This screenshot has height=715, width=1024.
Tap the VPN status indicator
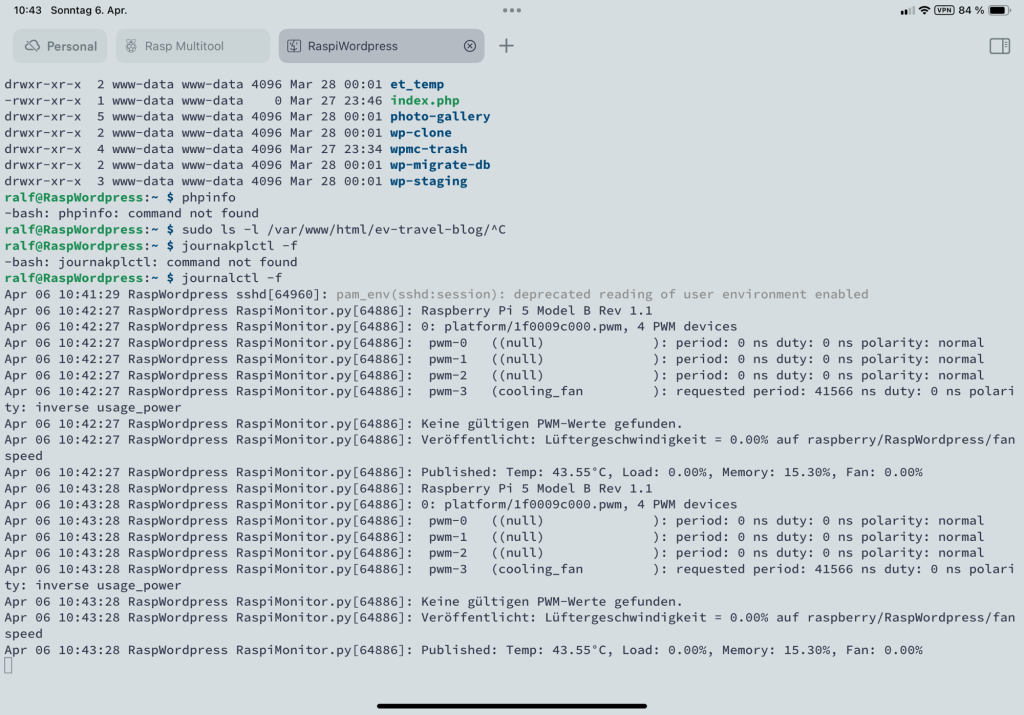click(944, 10)
